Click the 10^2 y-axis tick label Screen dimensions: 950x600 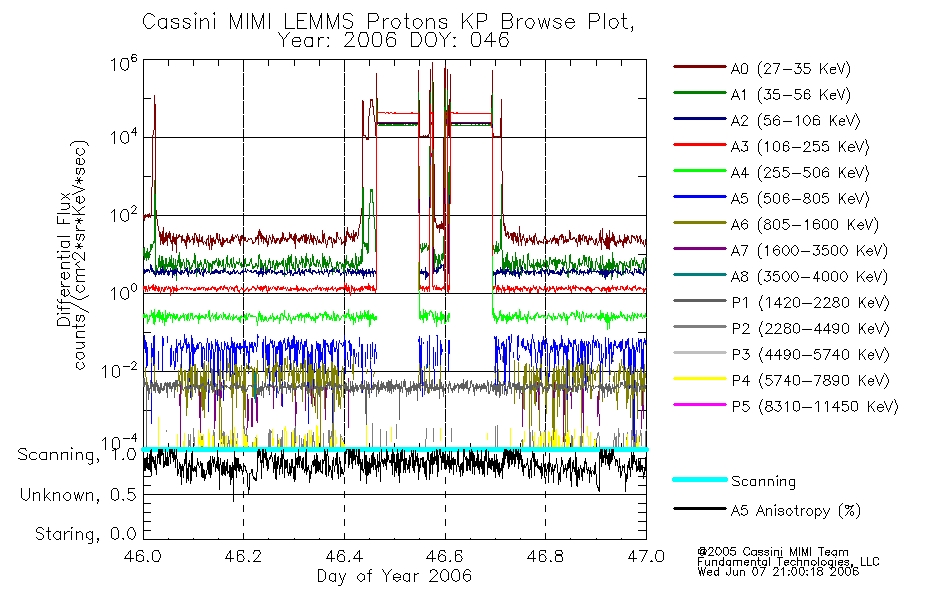124,215
